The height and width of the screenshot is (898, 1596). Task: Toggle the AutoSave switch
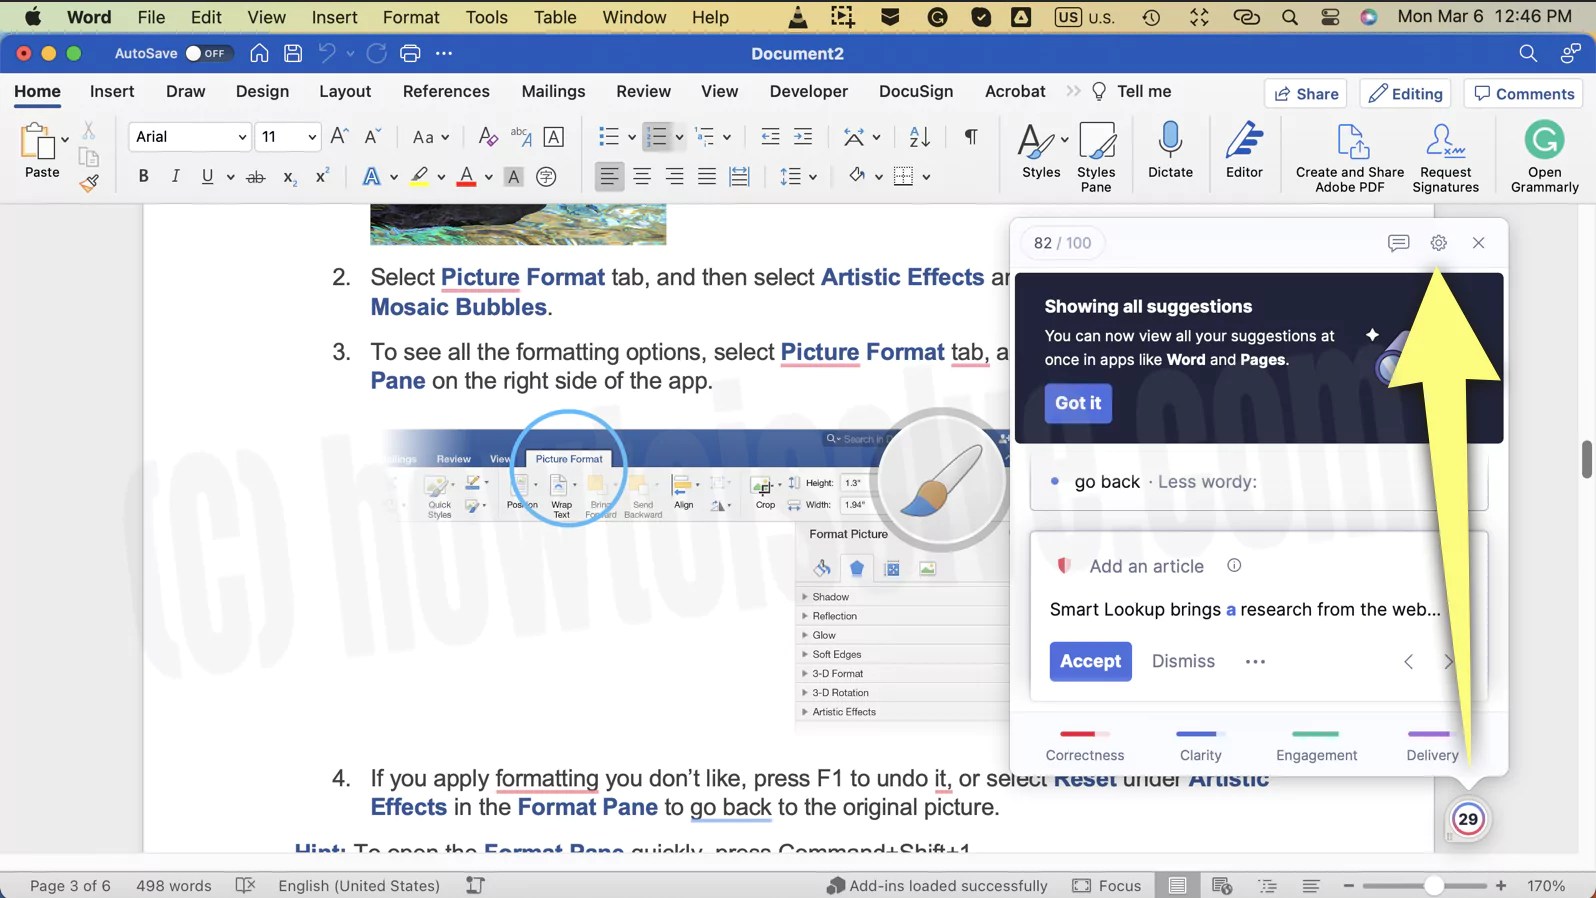pyautogui.click(x=208, y=53)
